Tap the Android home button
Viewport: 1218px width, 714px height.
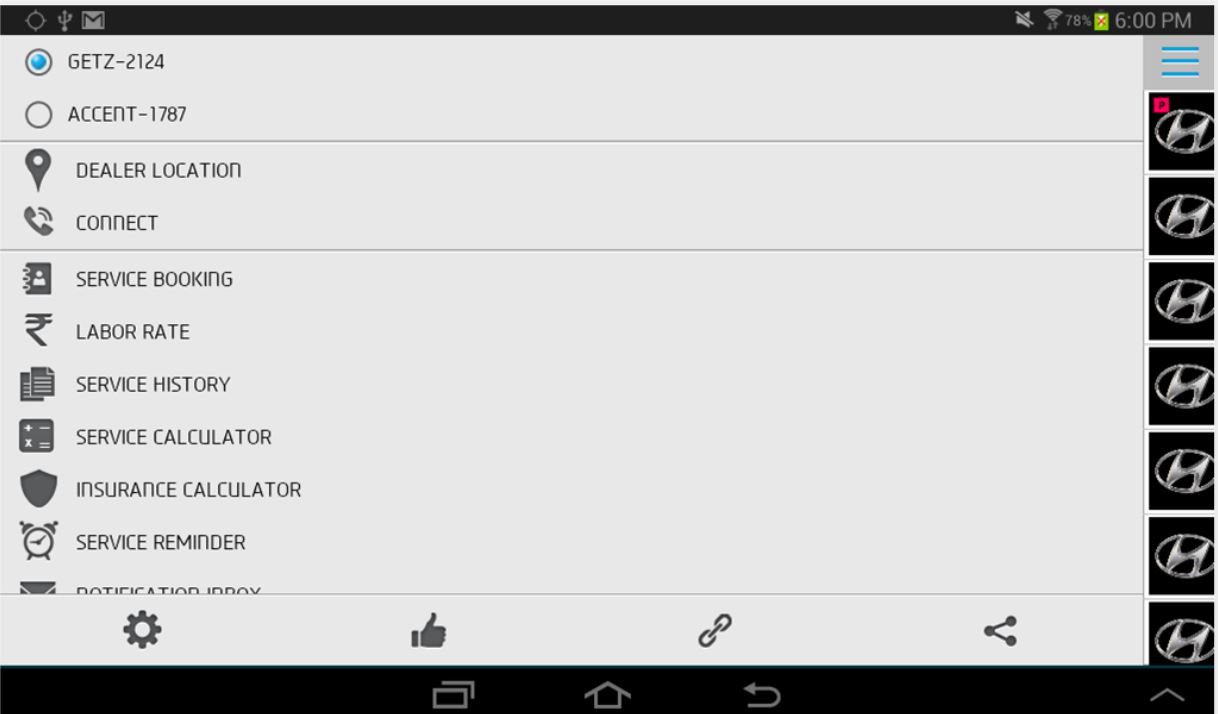608,694
